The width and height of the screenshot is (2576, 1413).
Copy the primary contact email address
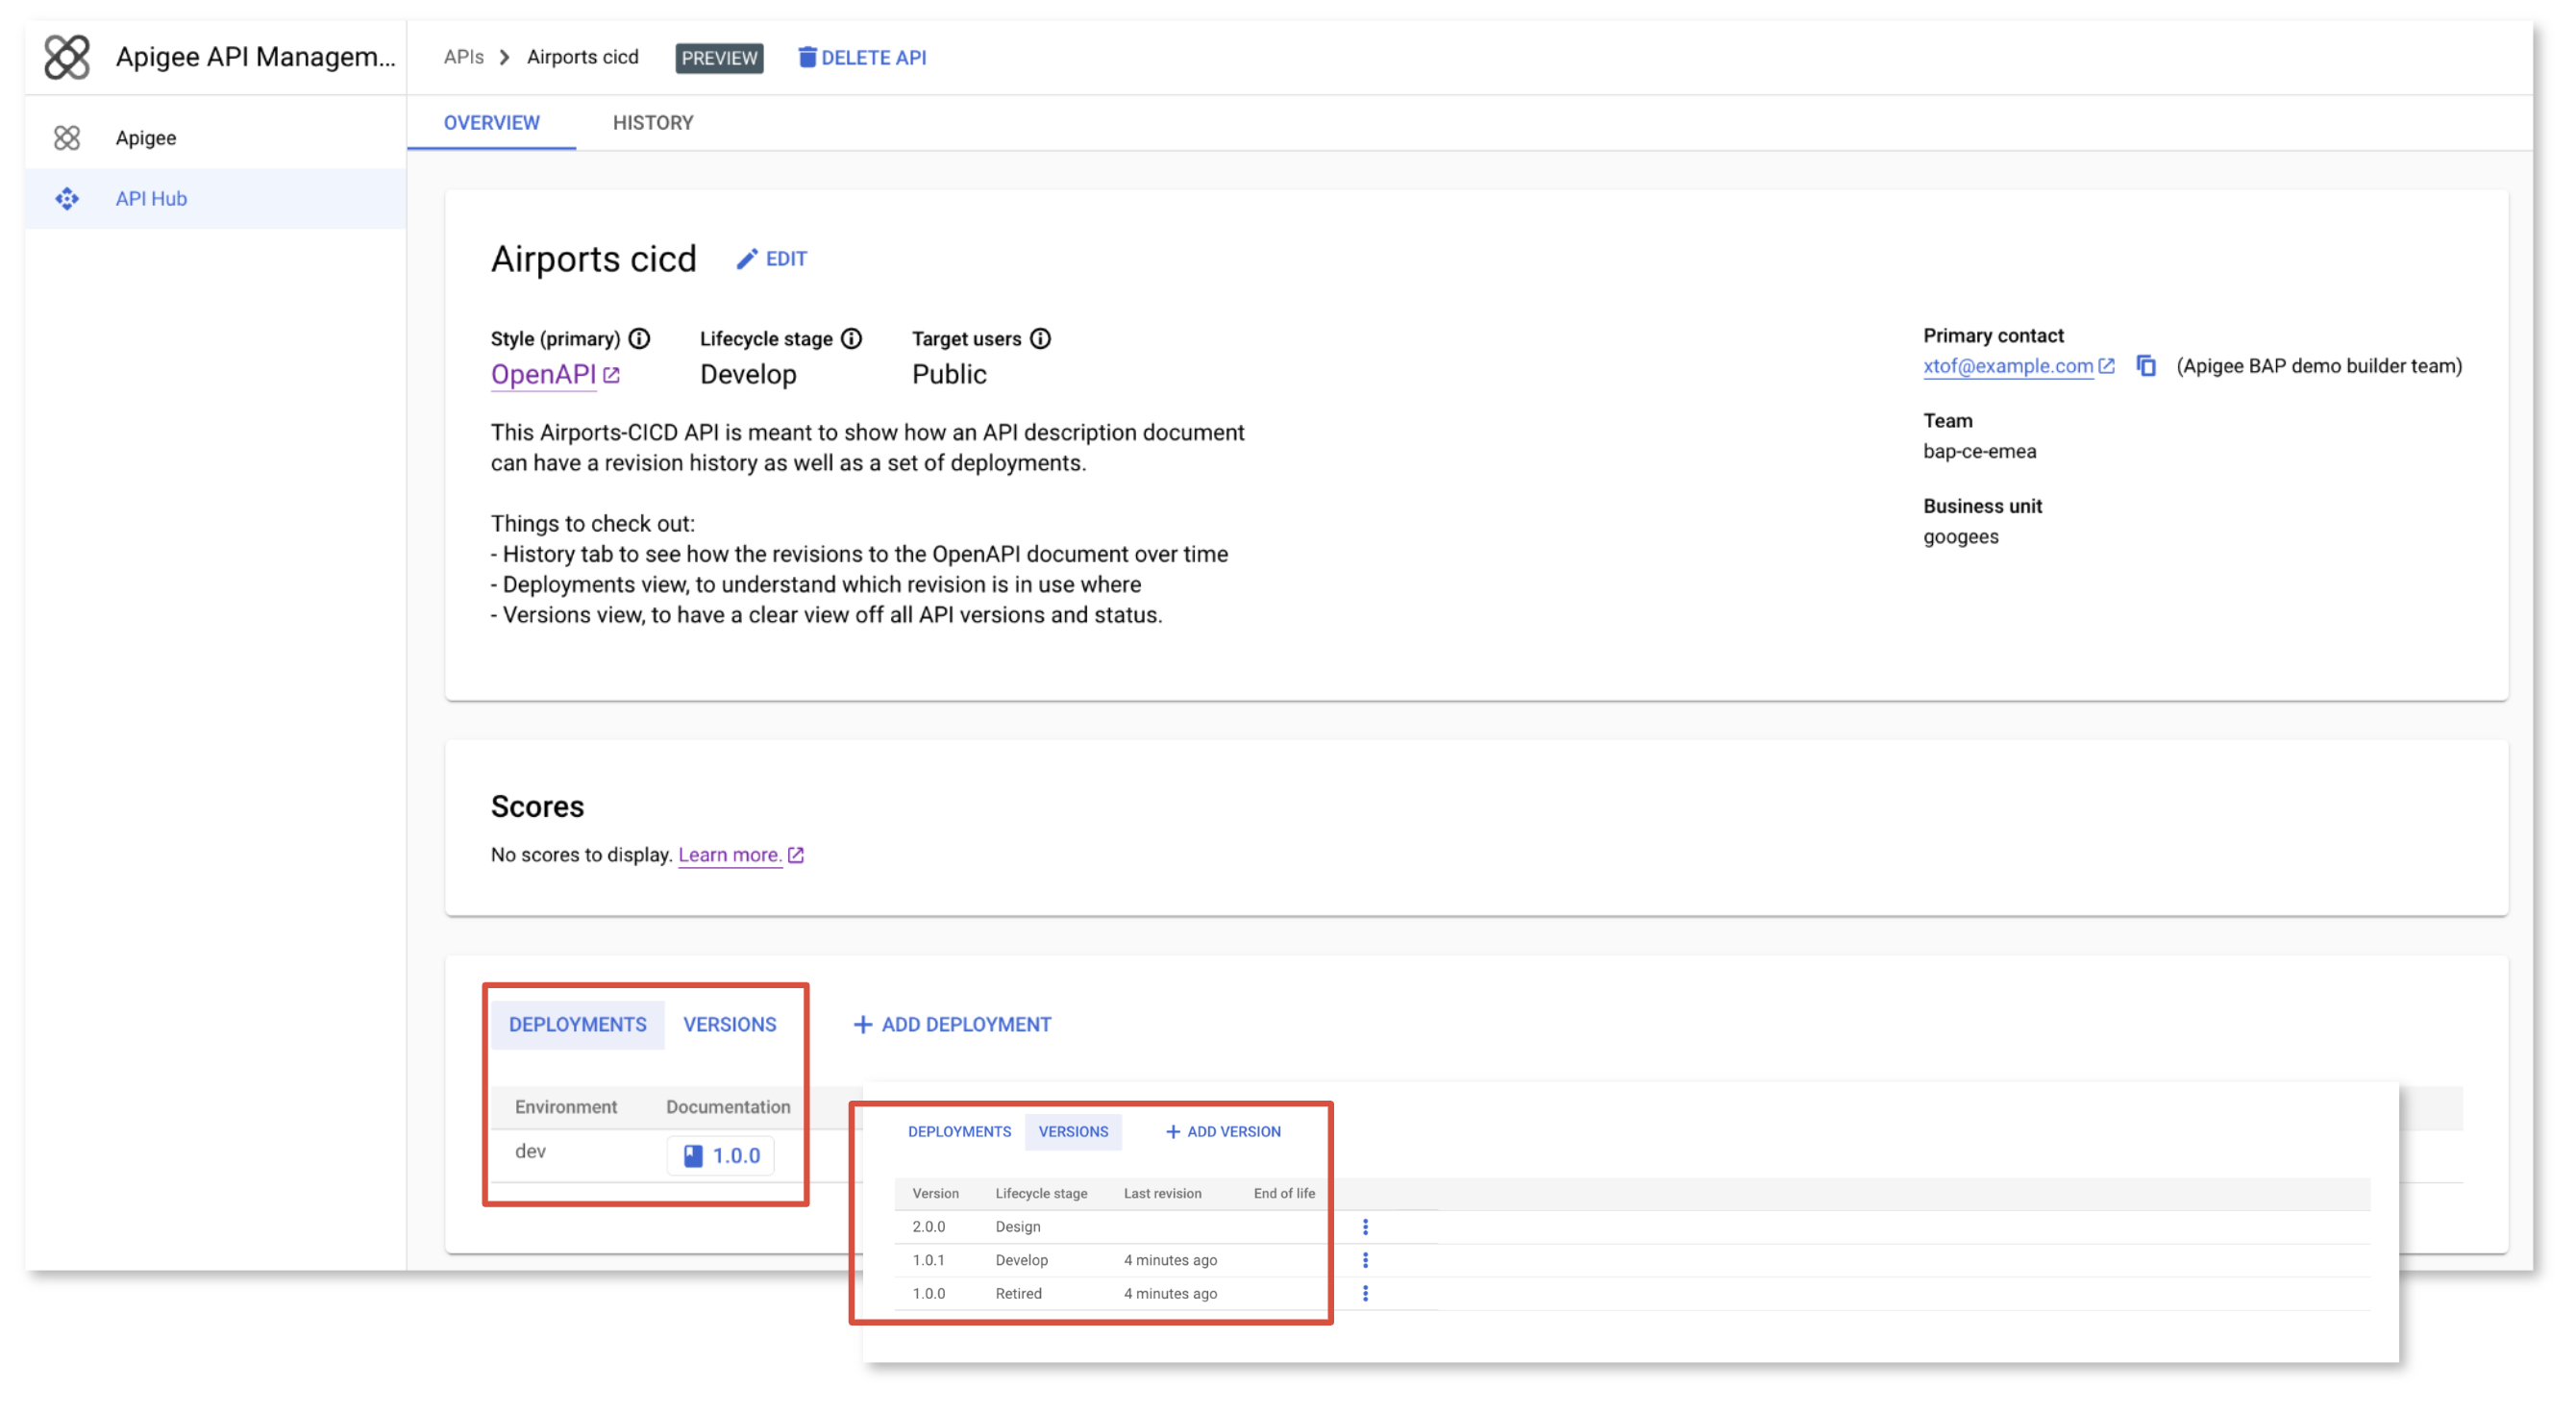pos(2145,366)
